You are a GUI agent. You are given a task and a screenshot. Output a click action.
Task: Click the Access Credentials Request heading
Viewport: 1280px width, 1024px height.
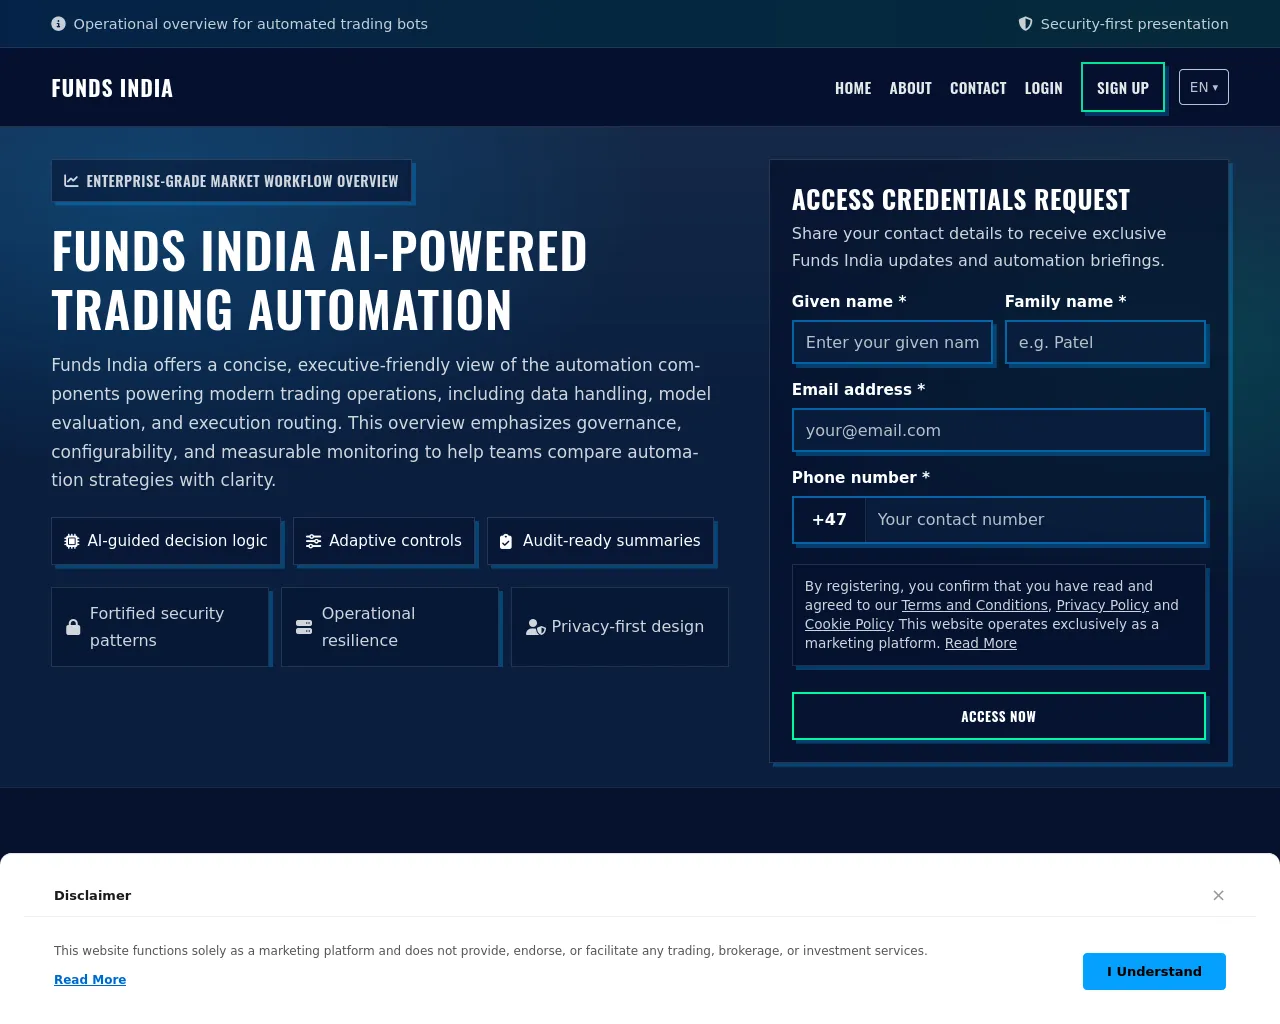(x=961, y=199)
